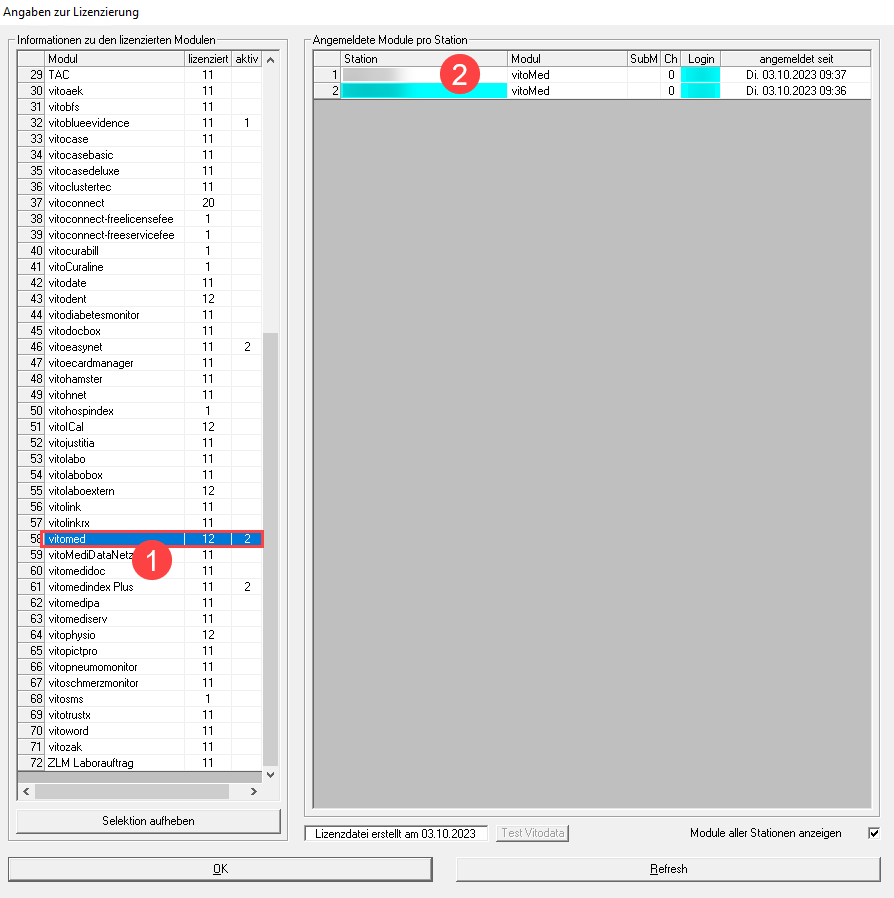This screenshot has height=898, width=894.
Task: Select the 'vitomedidoc' module row
Action: (x=140, y=571)
